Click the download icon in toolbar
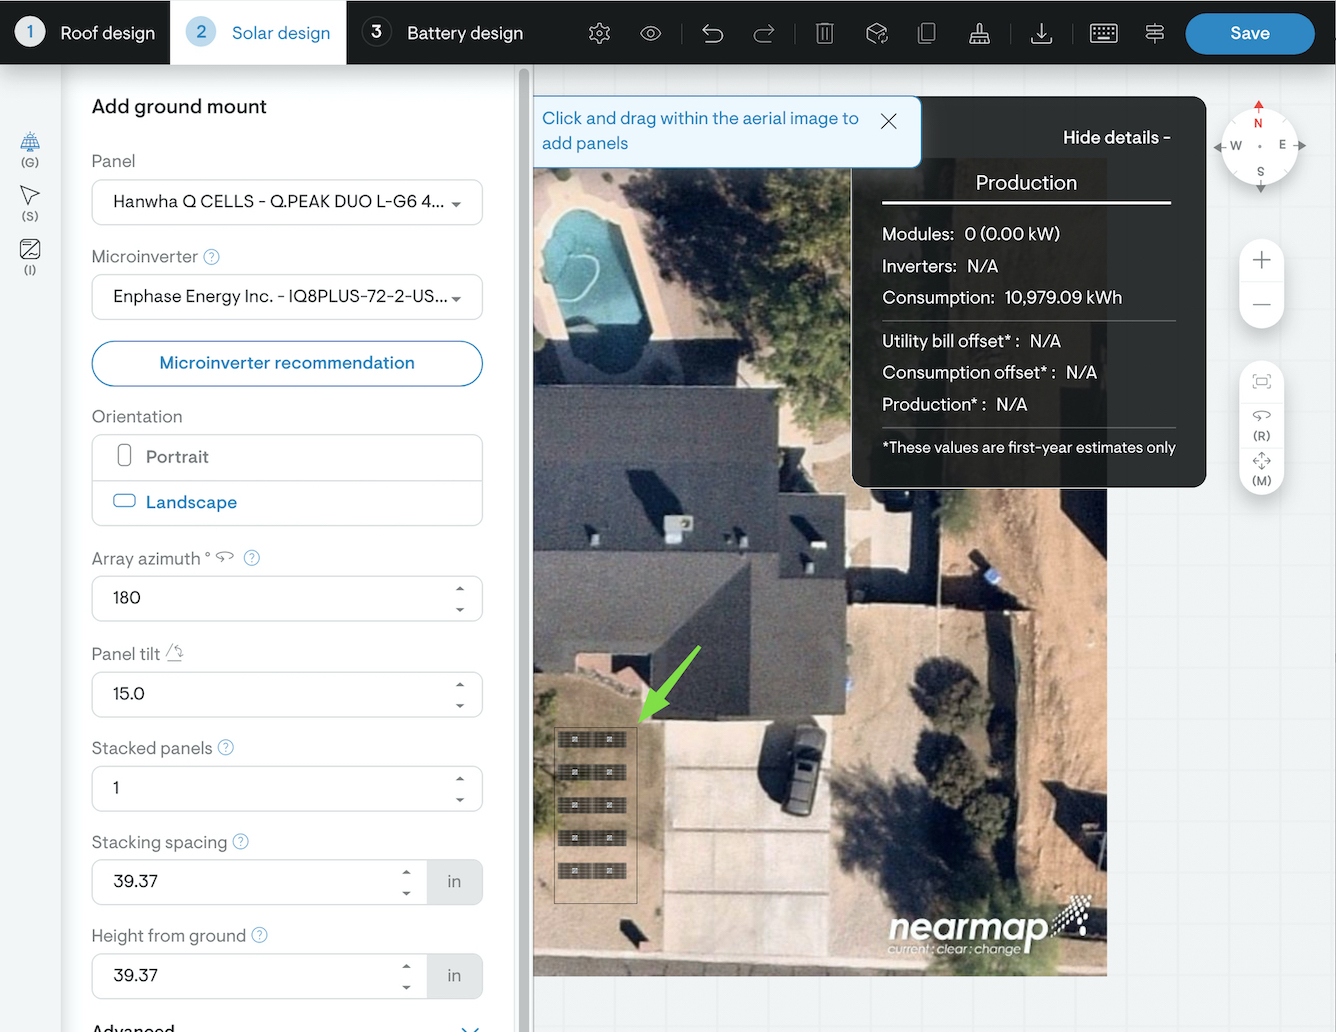1336x1032 pixels. coord(1041,33)
